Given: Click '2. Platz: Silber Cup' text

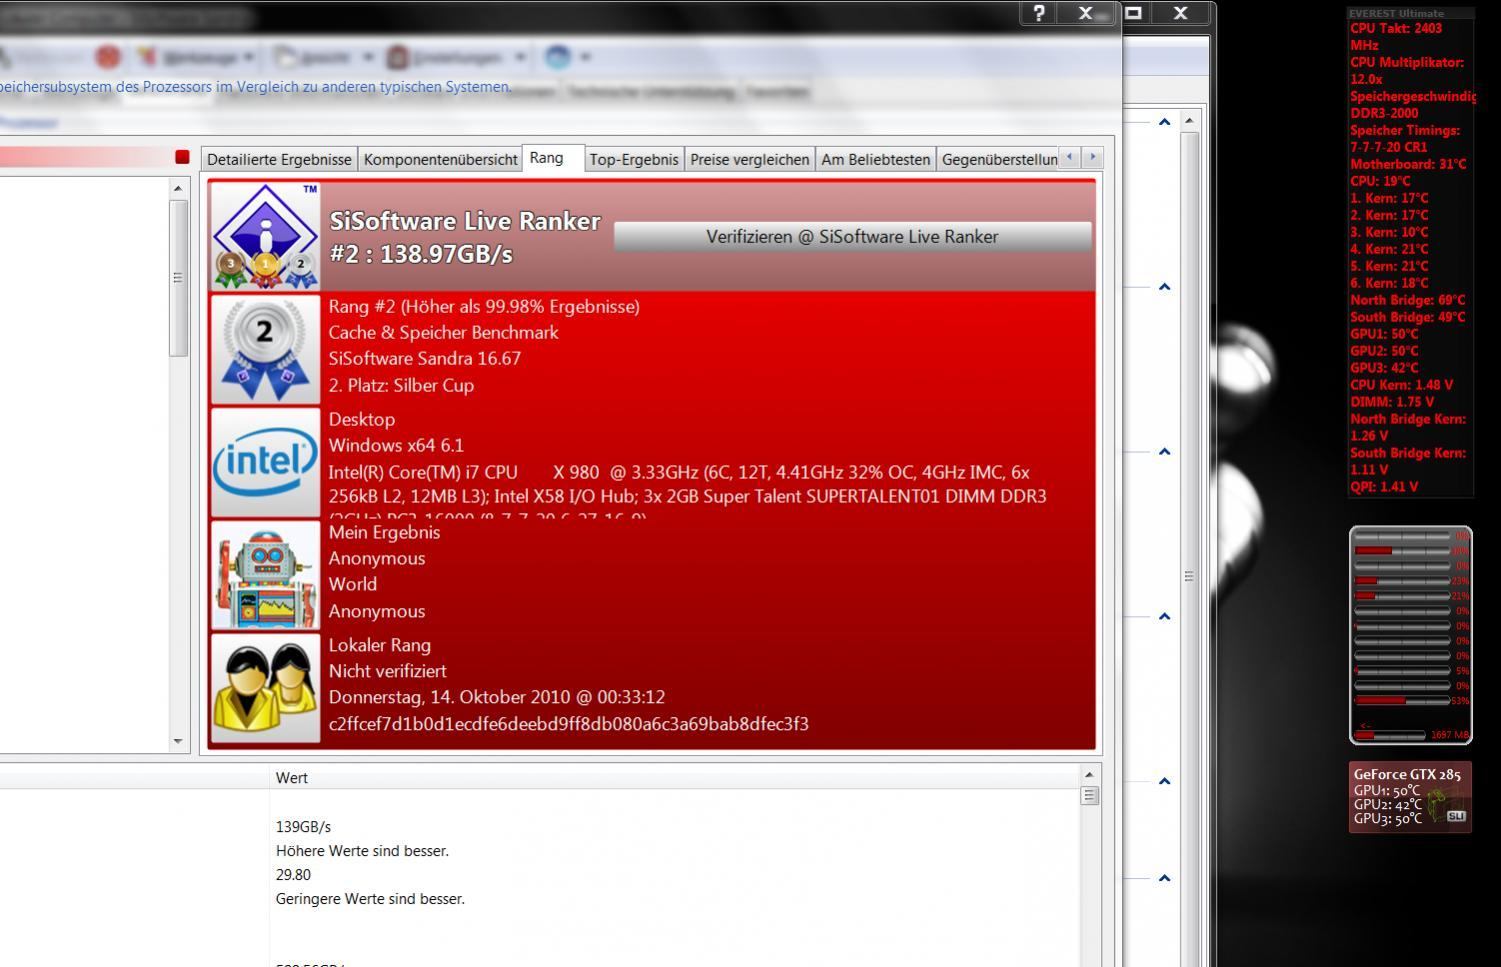Looking at the screenshot, I should pos(401,385).
